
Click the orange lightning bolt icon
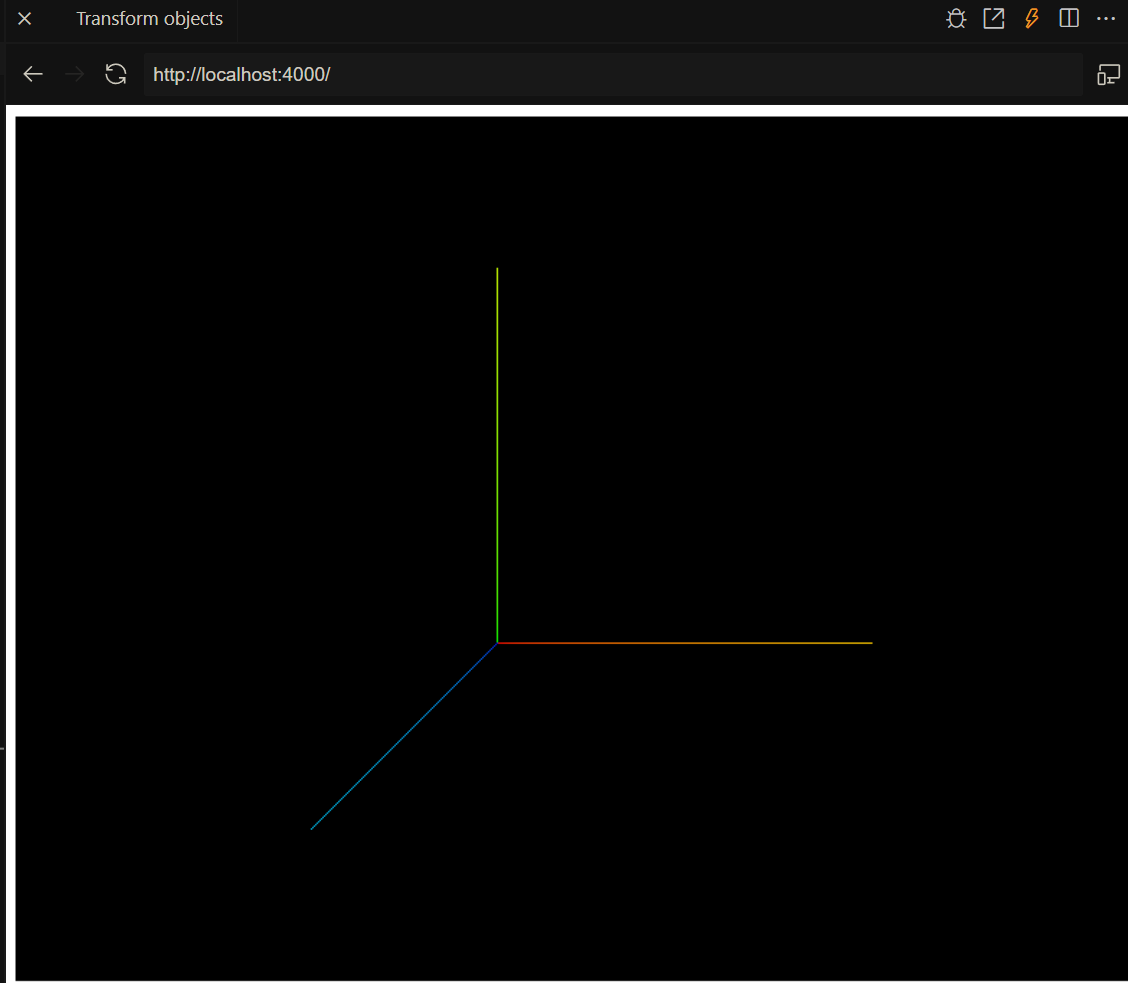[x=1032, y=19]
